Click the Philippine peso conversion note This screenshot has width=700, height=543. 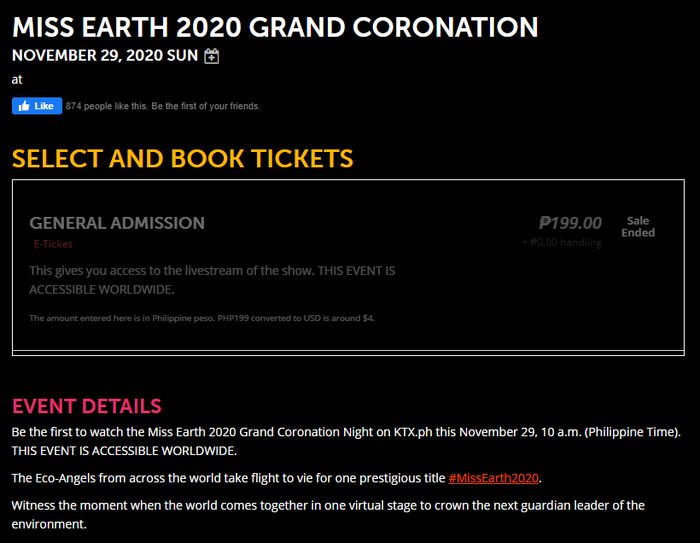coord(202,318)
